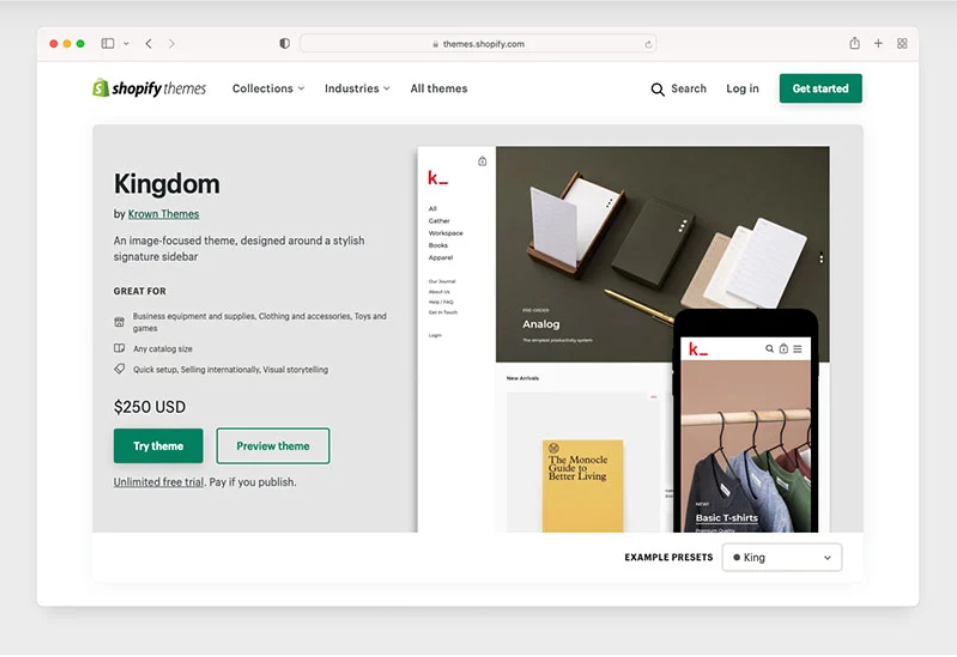Image resolution: width=957 pixels, height=657 pixels.
Task: Open the mobile preview hamburger menu
Action: pos(798,349)
